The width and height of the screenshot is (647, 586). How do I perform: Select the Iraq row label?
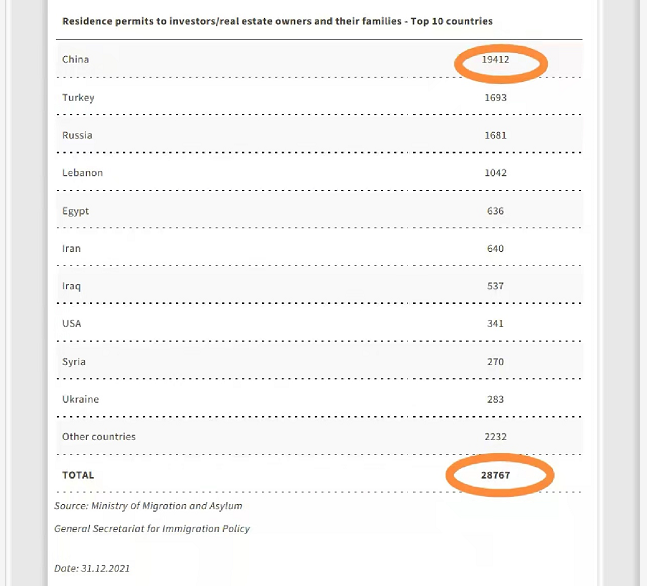point(72,286)
